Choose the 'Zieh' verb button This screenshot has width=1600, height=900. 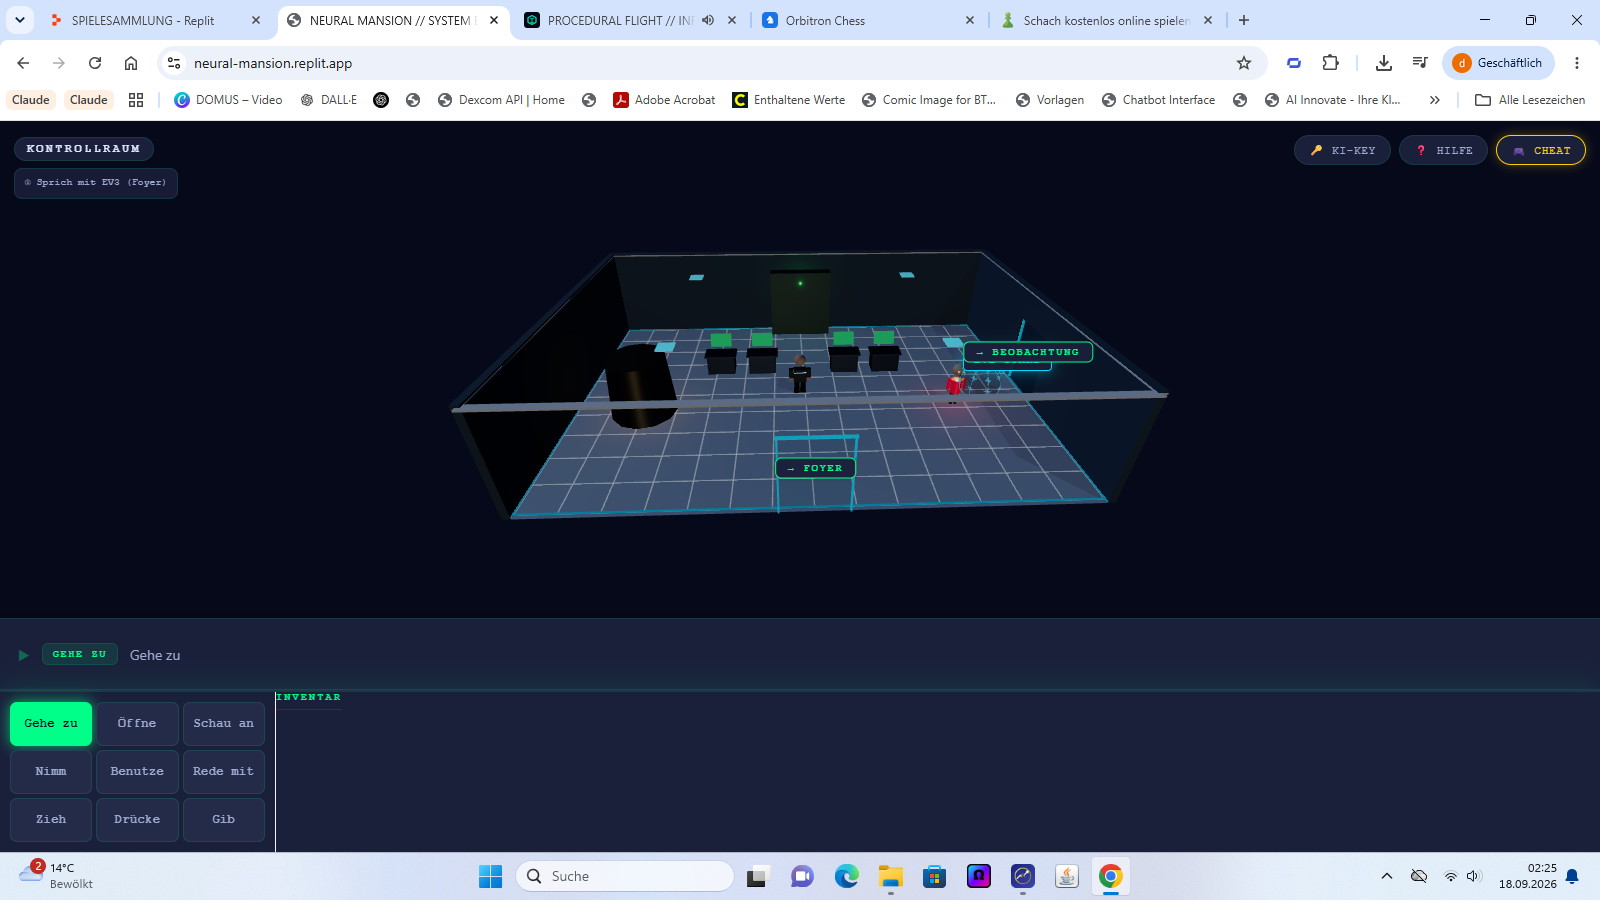click(51, 819)
